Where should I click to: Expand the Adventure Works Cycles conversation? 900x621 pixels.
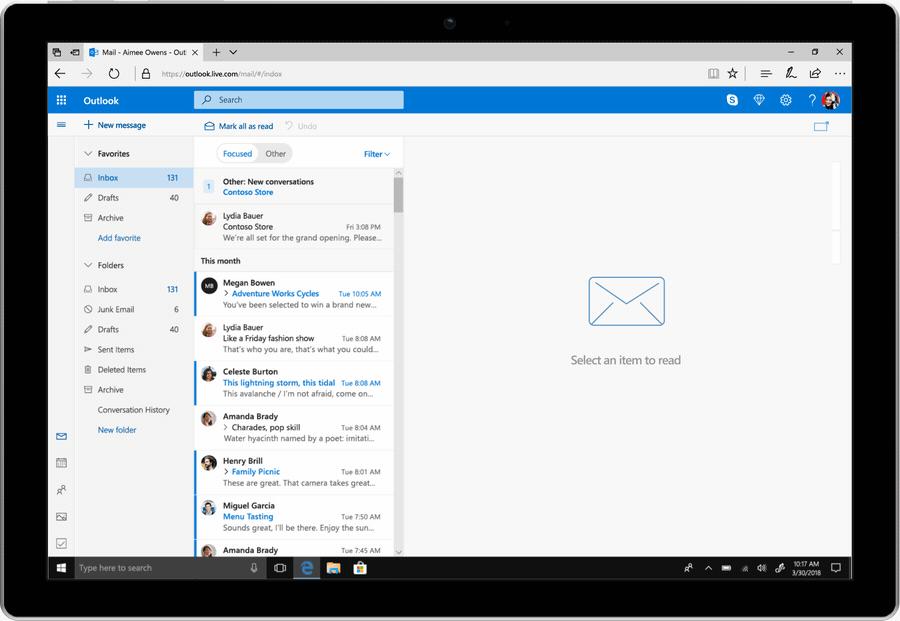[x=225, y=293]
